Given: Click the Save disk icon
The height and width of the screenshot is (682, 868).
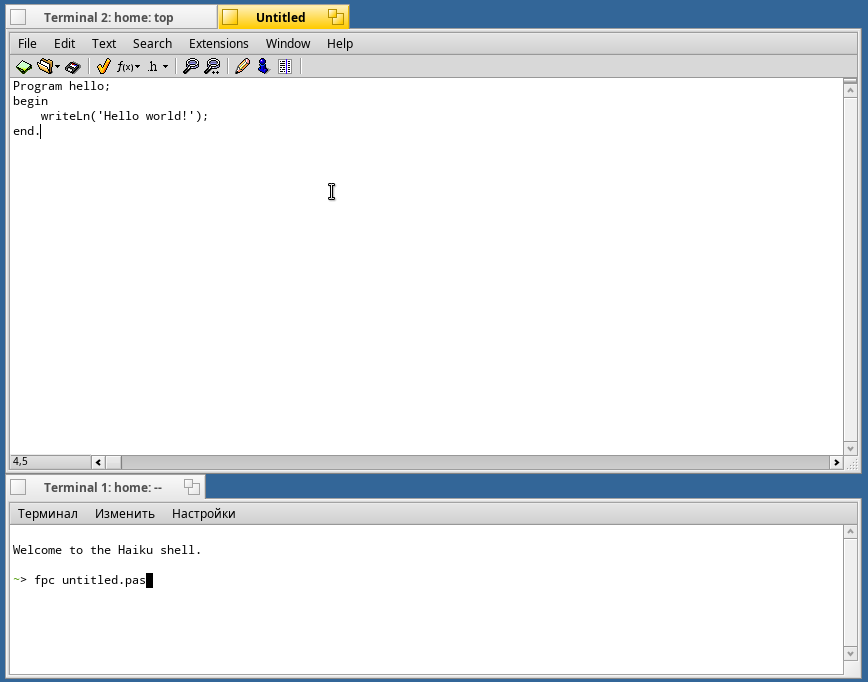Looking at the screenshot, I should 73,67.
